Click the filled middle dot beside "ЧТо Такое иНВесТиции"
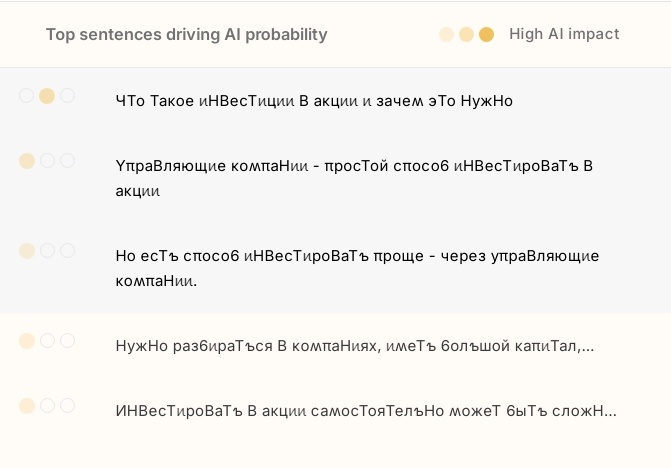The height and width of the screenshot is (468, 671). coord(47,96)
